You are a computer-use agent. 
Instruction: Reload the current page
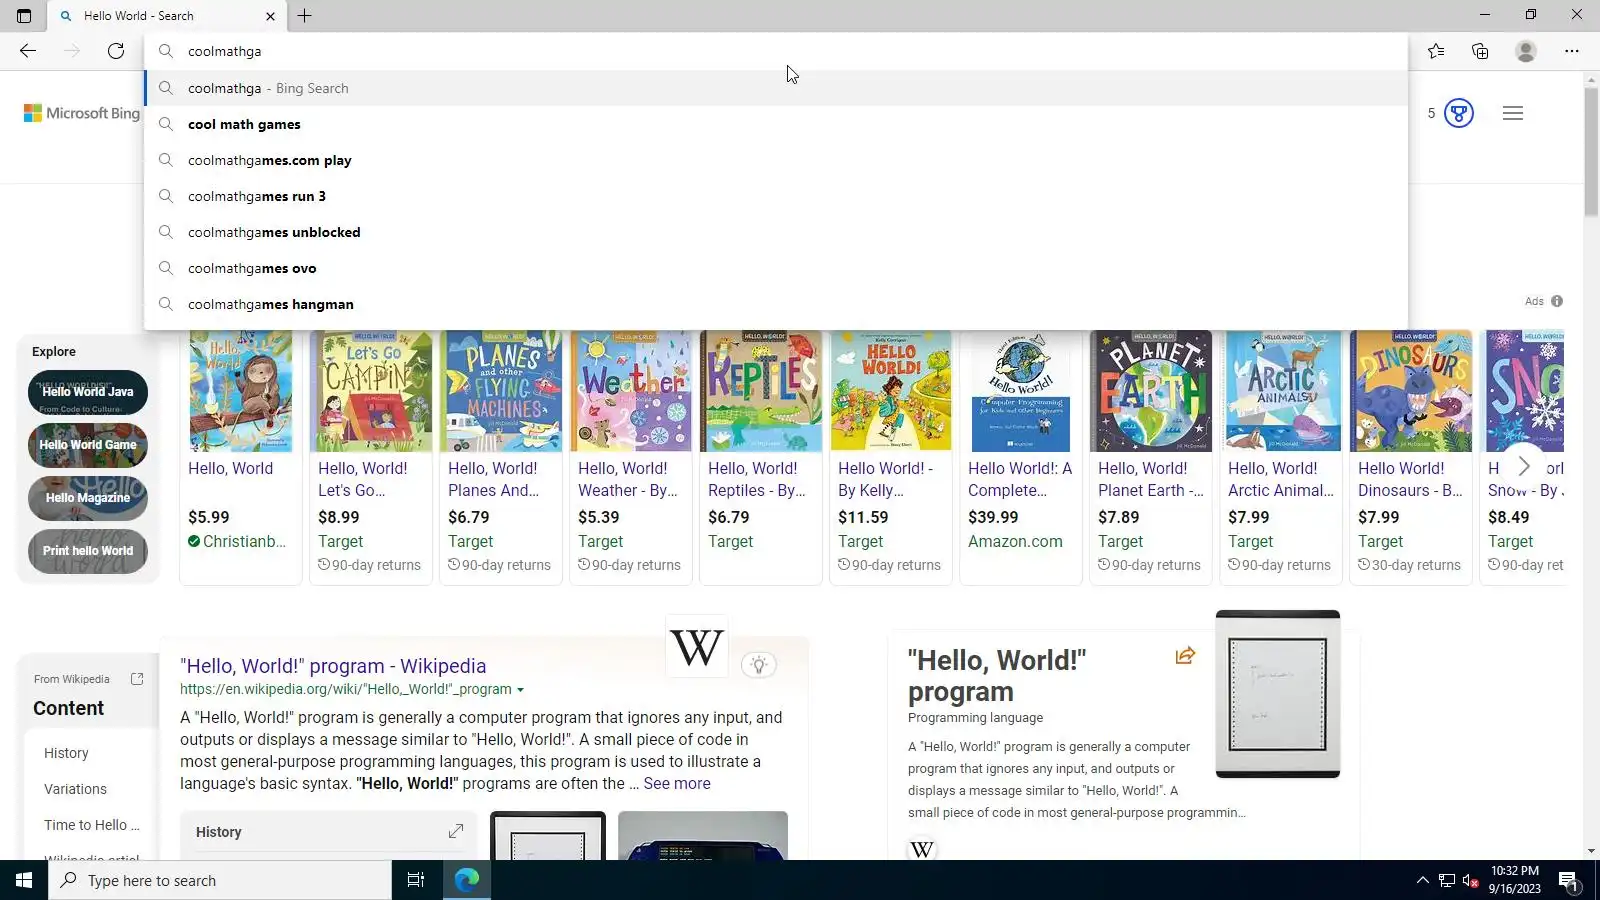tap(116, 51)
